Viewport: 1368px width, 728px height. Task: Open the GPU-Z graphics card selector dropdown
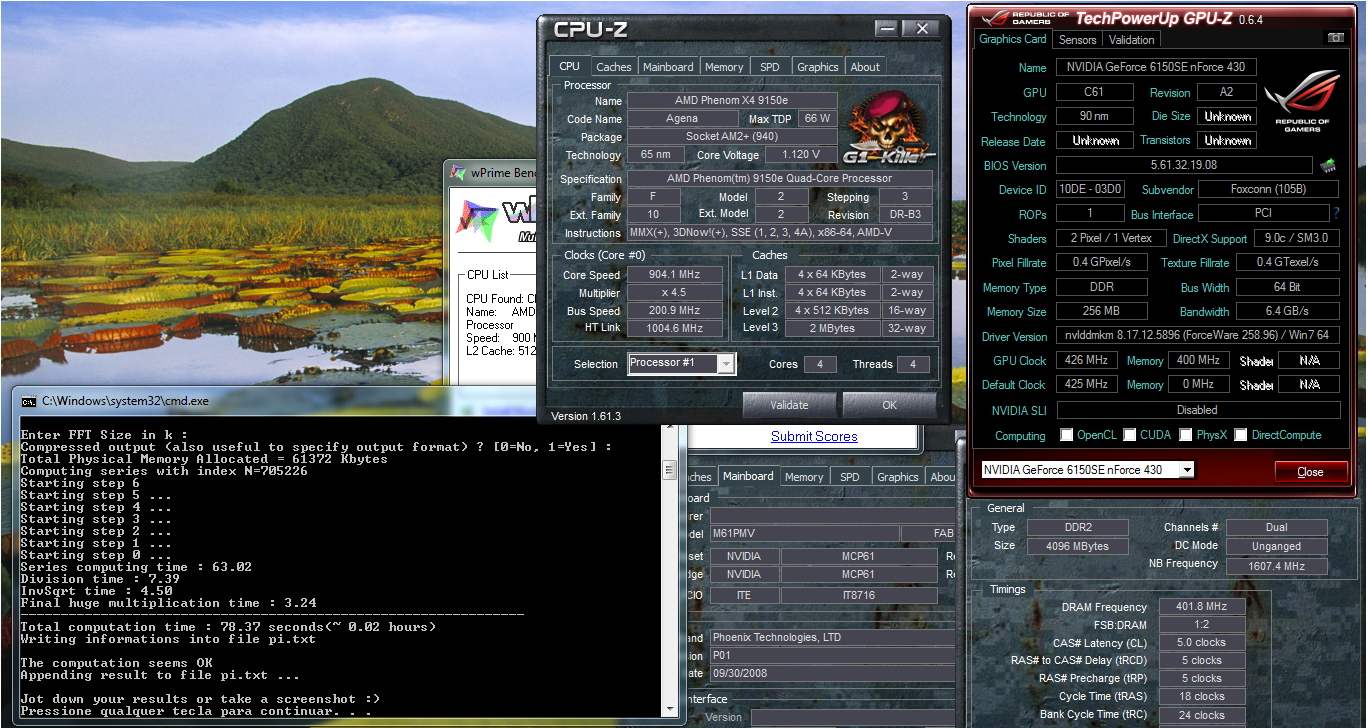(1187, 470)
